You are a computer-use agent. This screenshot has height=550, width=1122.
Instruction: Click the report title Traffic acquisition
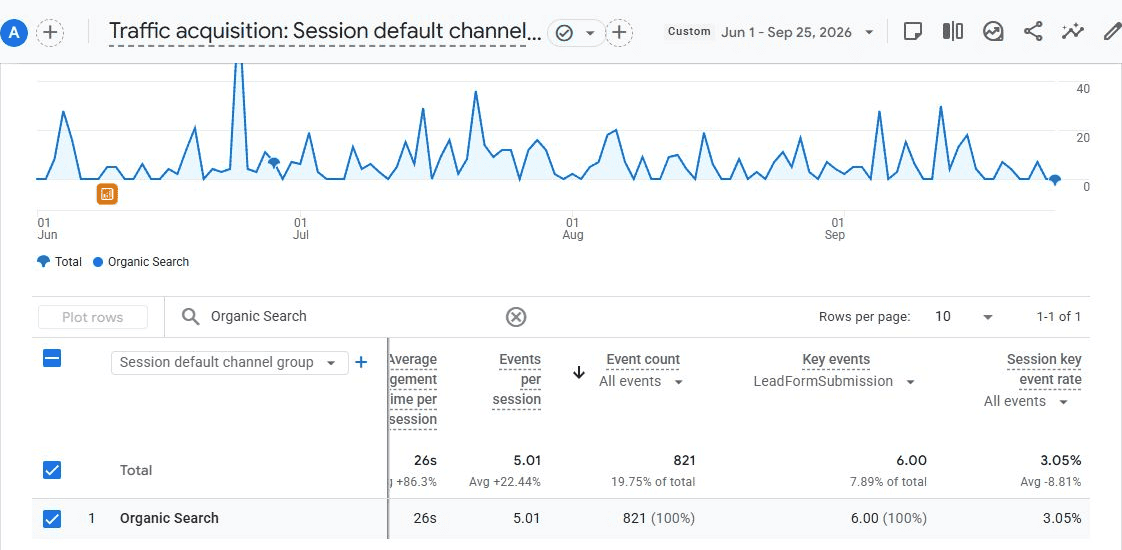pos(326,32)
